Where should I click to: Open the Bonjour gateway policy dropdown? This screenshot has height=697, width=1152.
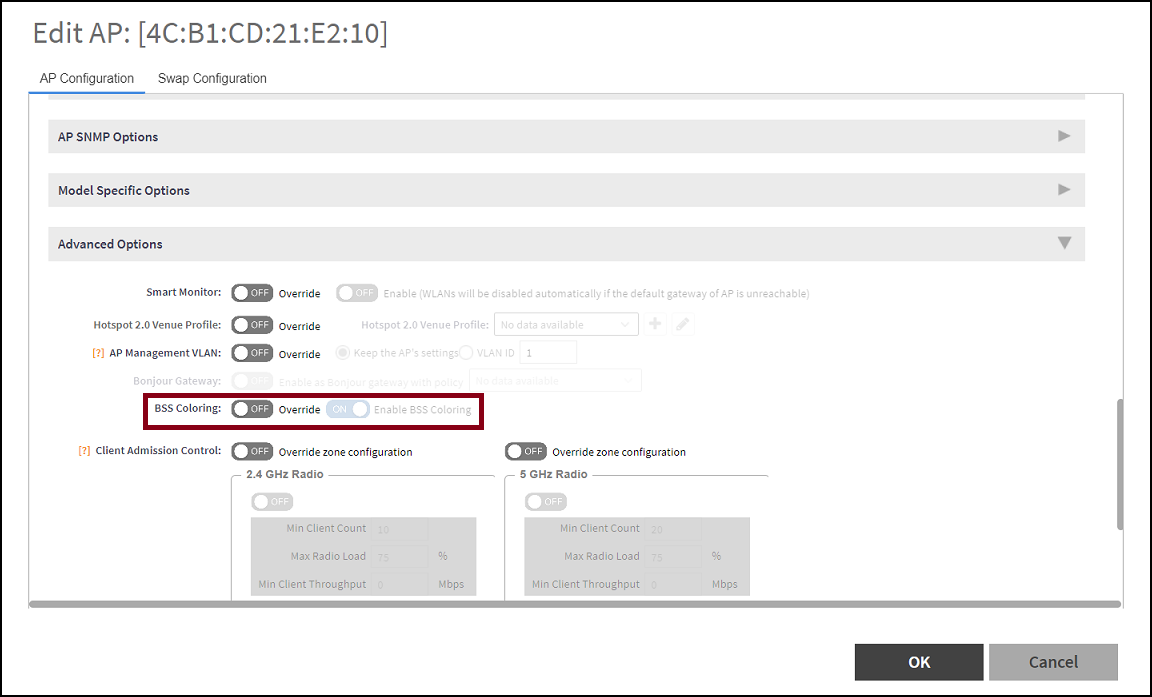click(x=555, y=380)
